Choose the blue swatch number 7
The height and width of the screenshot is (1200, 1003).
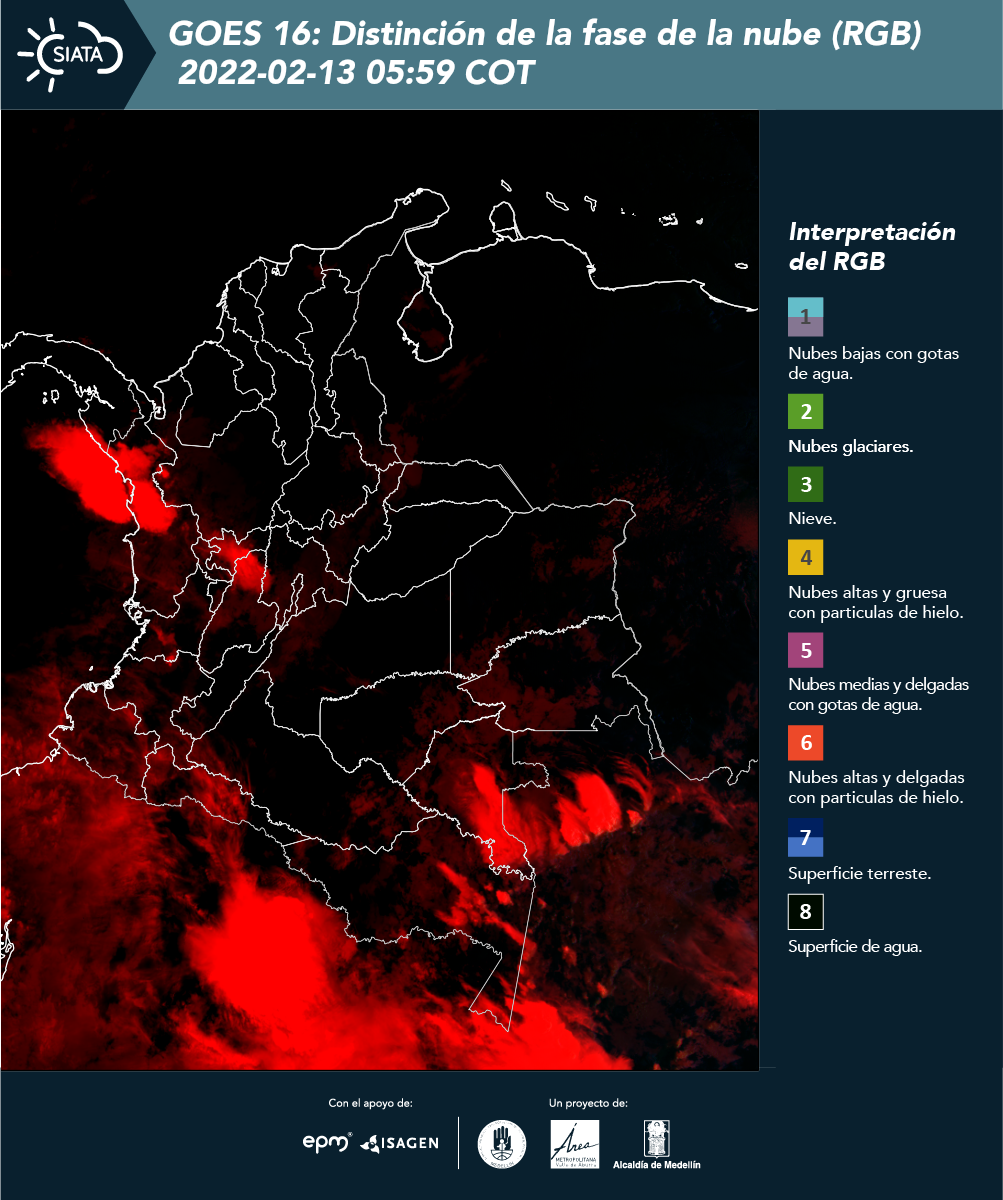[805, 837]
